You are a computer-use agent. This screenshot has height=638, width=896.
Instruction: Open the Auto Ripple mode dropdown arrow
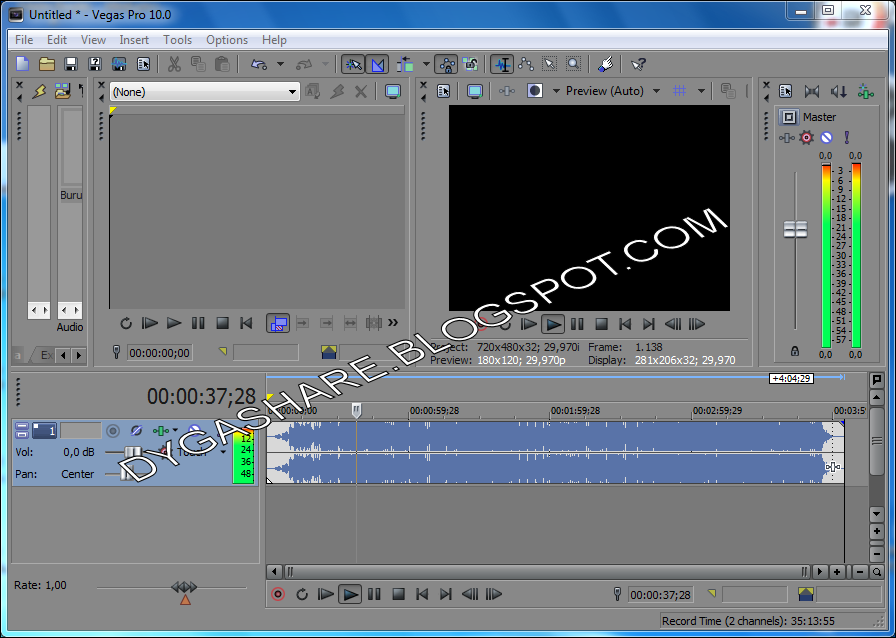426,64
